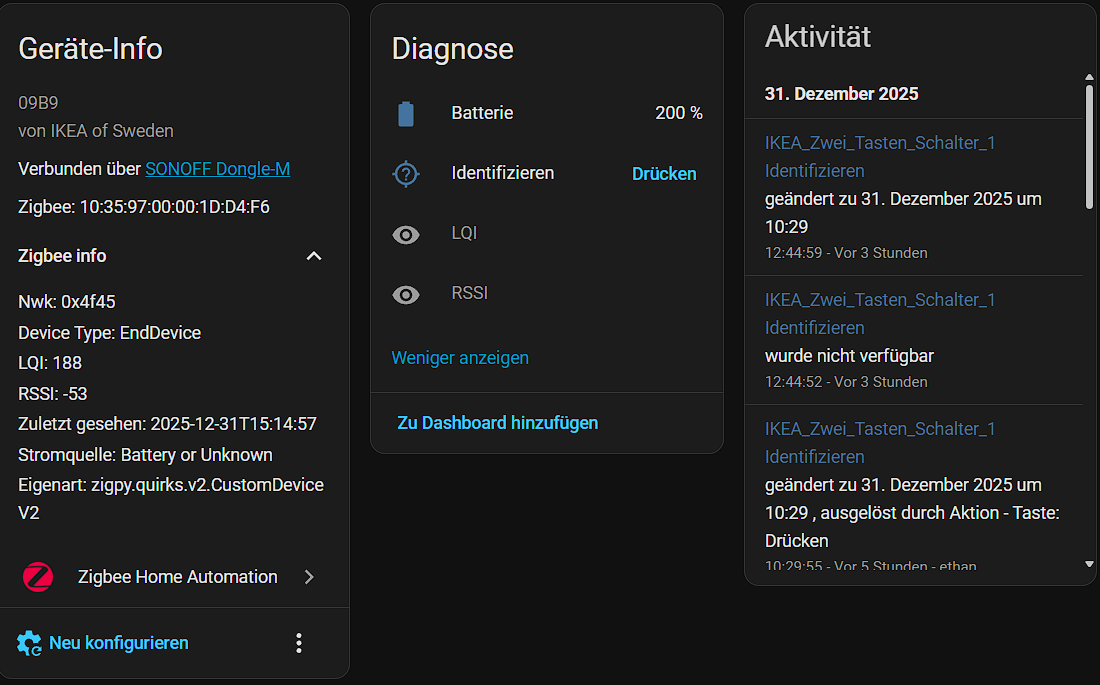The width and height of the screenshot is (1100, 685).
Task: Click the Neu konfigurieren gear icon
Action: [x=30, y=643]
